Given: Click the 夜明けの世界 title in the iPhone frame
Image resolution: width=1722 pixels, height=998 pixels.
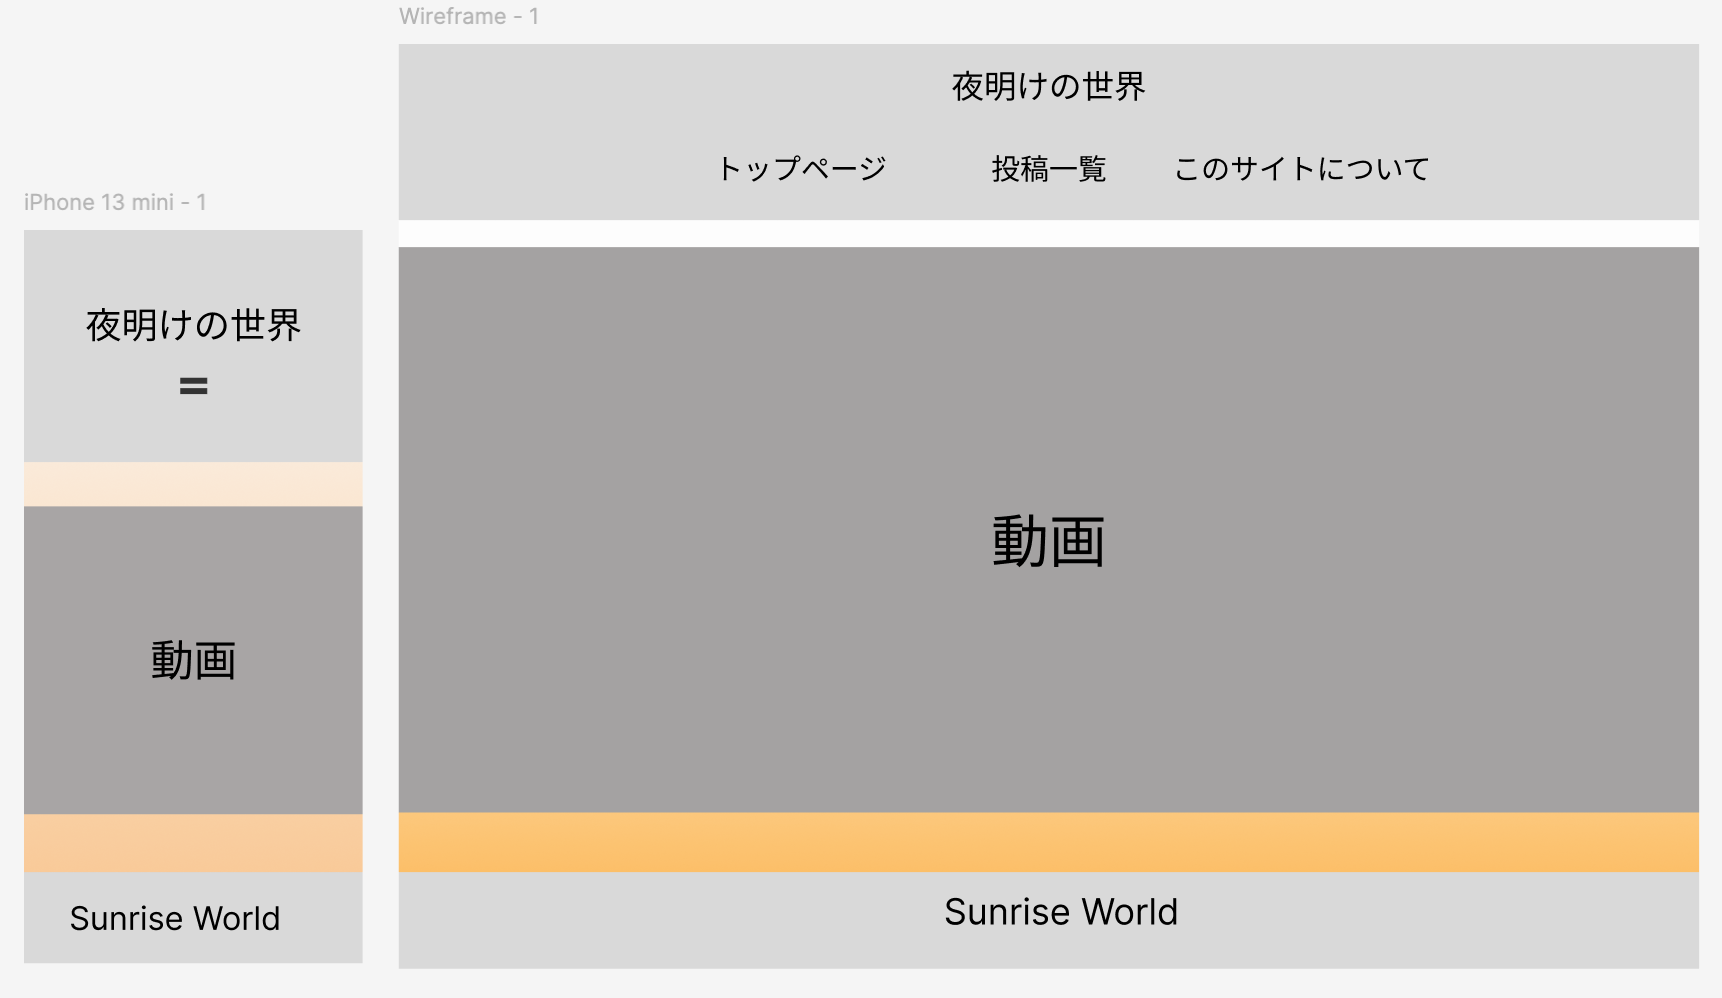Looking at the screenshot, I should pos(193,325).
